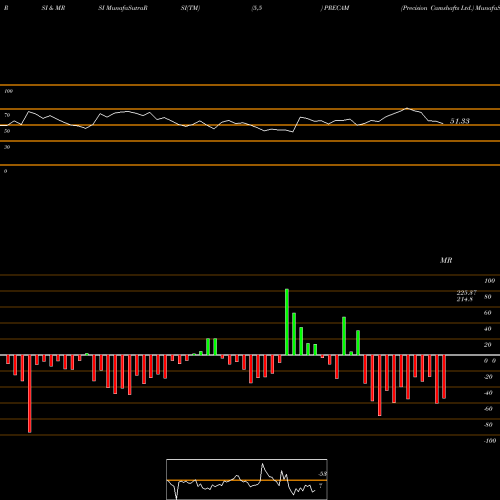Click the 214.8 value label
The image size is (500, 500).
(x=465, y=299)
